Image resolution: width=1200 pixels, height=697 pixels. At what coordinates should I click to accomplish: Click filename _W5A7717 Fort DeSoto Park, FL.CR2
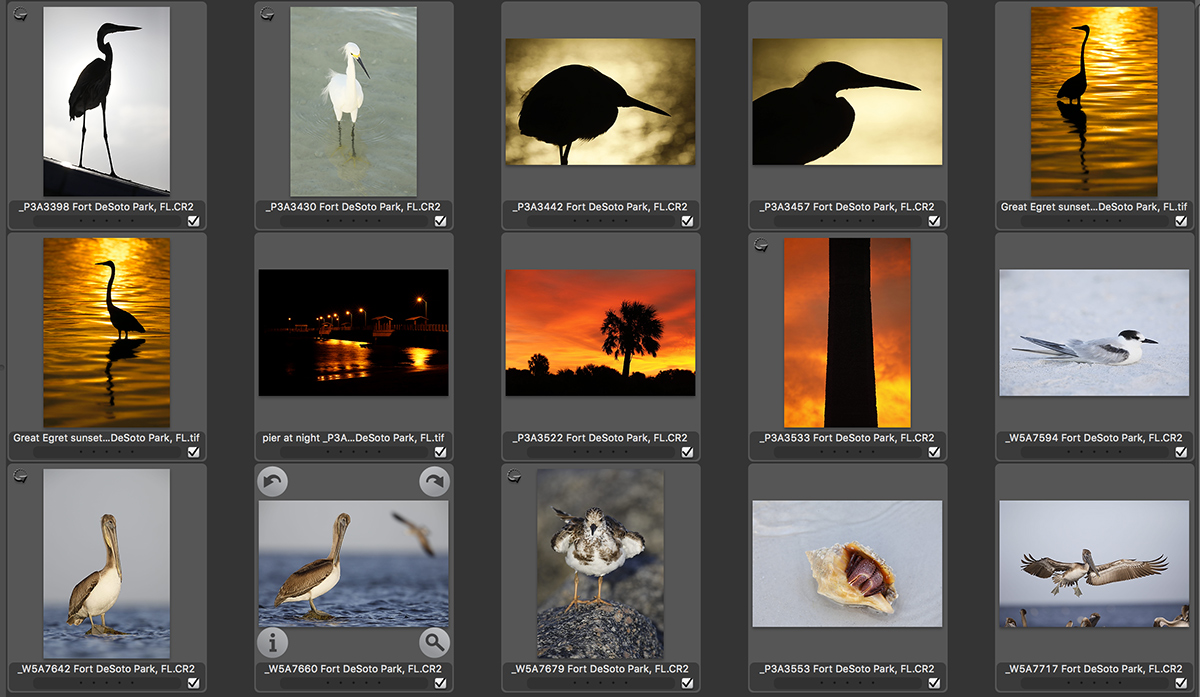click(1094, 669)
